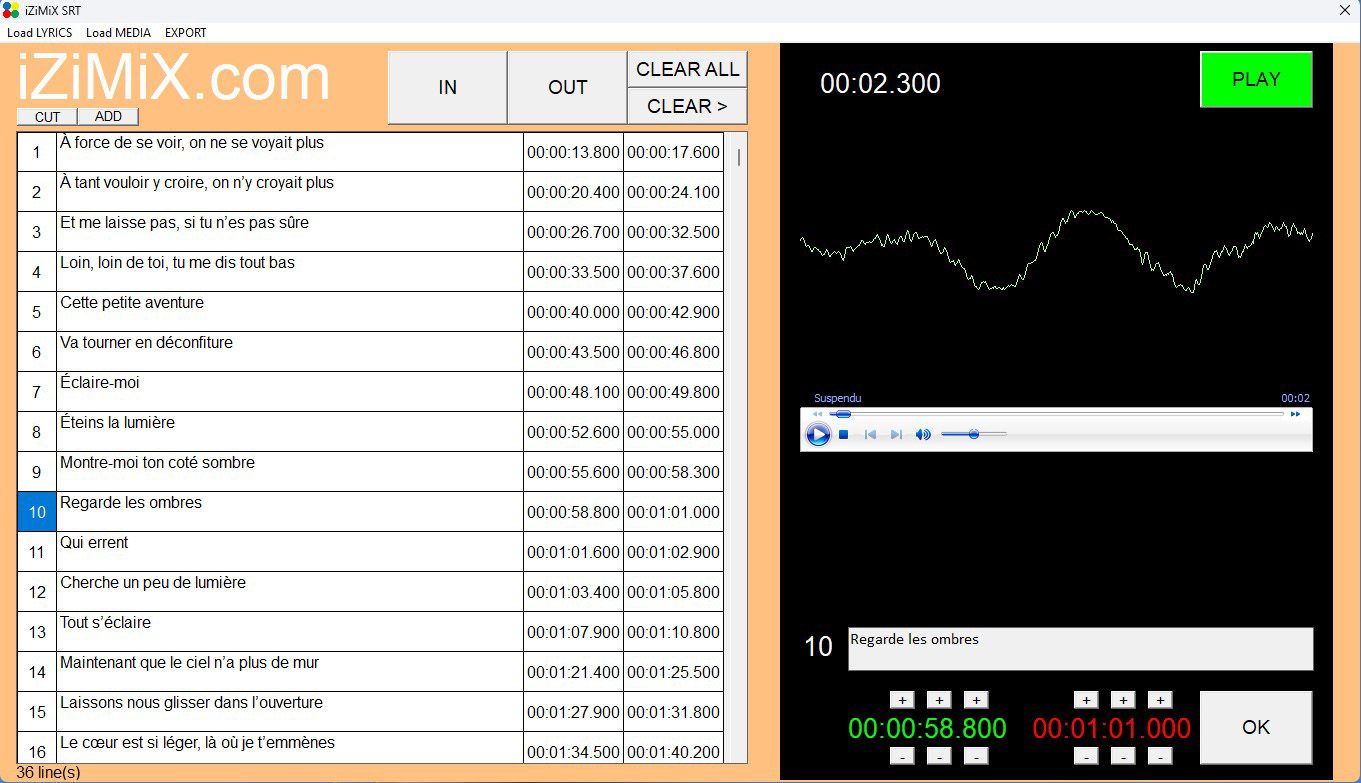Screen dimensions: 1361x783
Task: Click the rightmost minus below the green IN time
Action: click(976, 756)
